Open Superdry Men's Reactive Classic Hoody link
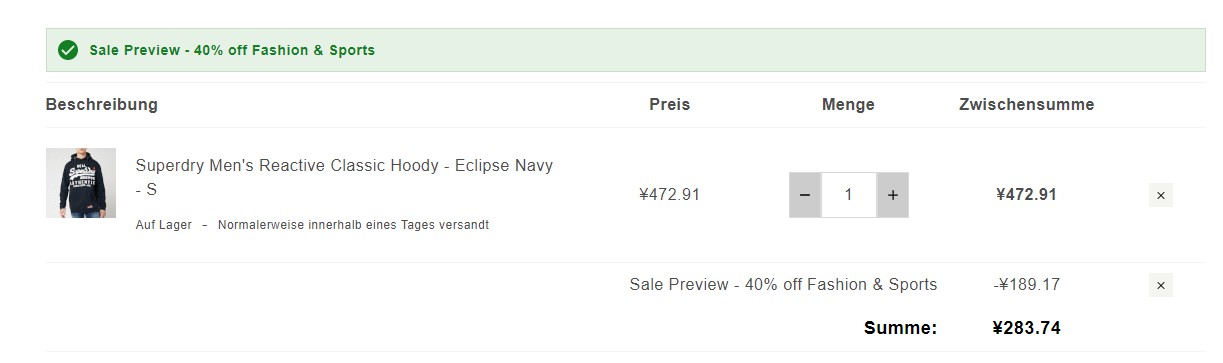The height and width of the screenshot is (363, 1223). (x=344, y=177)
